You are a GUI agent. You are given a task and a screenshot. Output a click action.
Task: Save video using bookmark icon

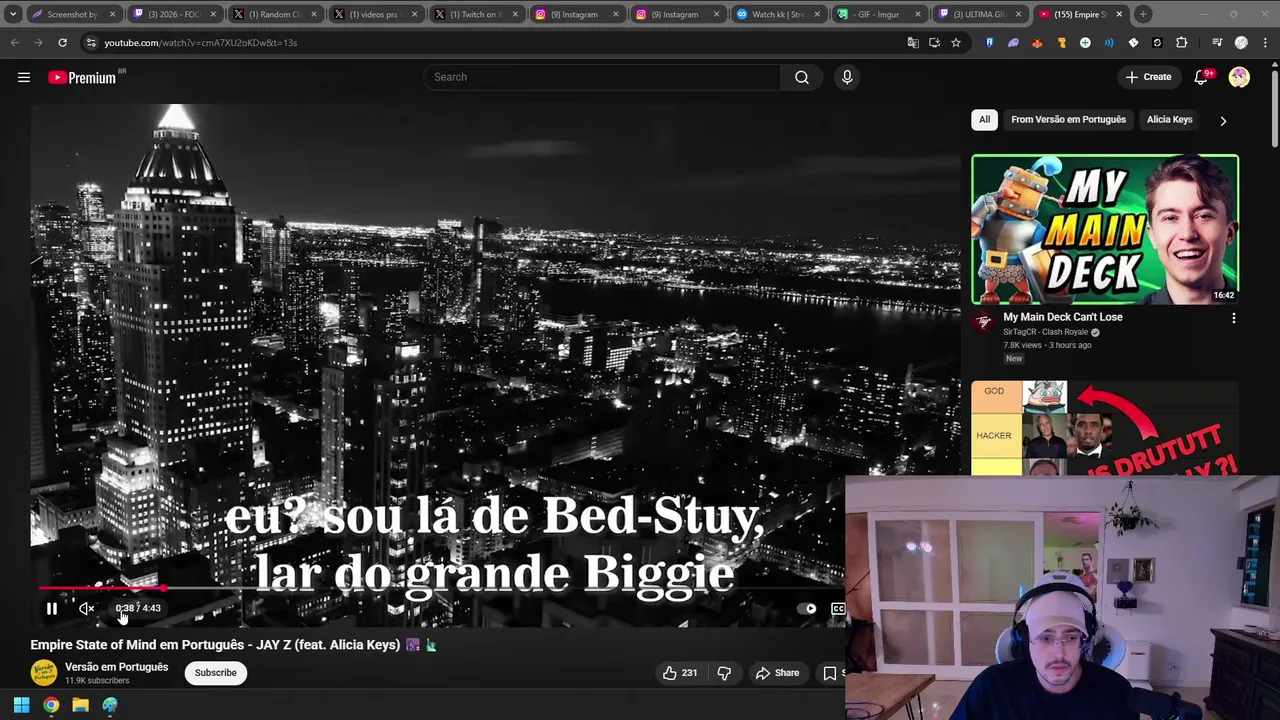[x=829, y=673]
